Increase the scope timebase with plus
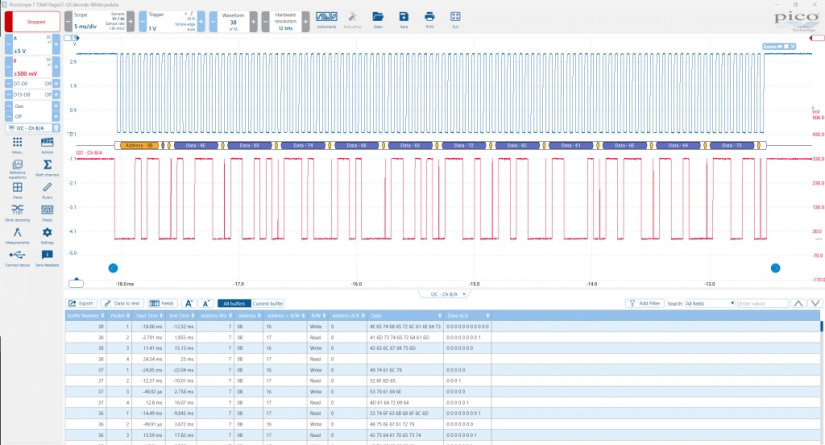Image resolution: width=825 pixels, height=445 pixels. pyautogui.click(x=130, y=22)
